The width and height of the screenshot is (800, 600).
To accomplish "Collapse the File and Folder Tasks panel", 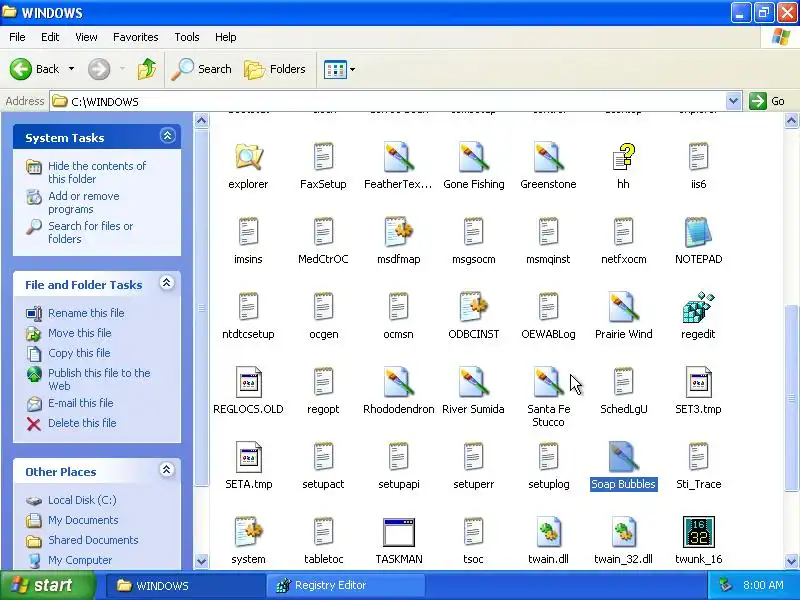I will (x=167, y=283).
